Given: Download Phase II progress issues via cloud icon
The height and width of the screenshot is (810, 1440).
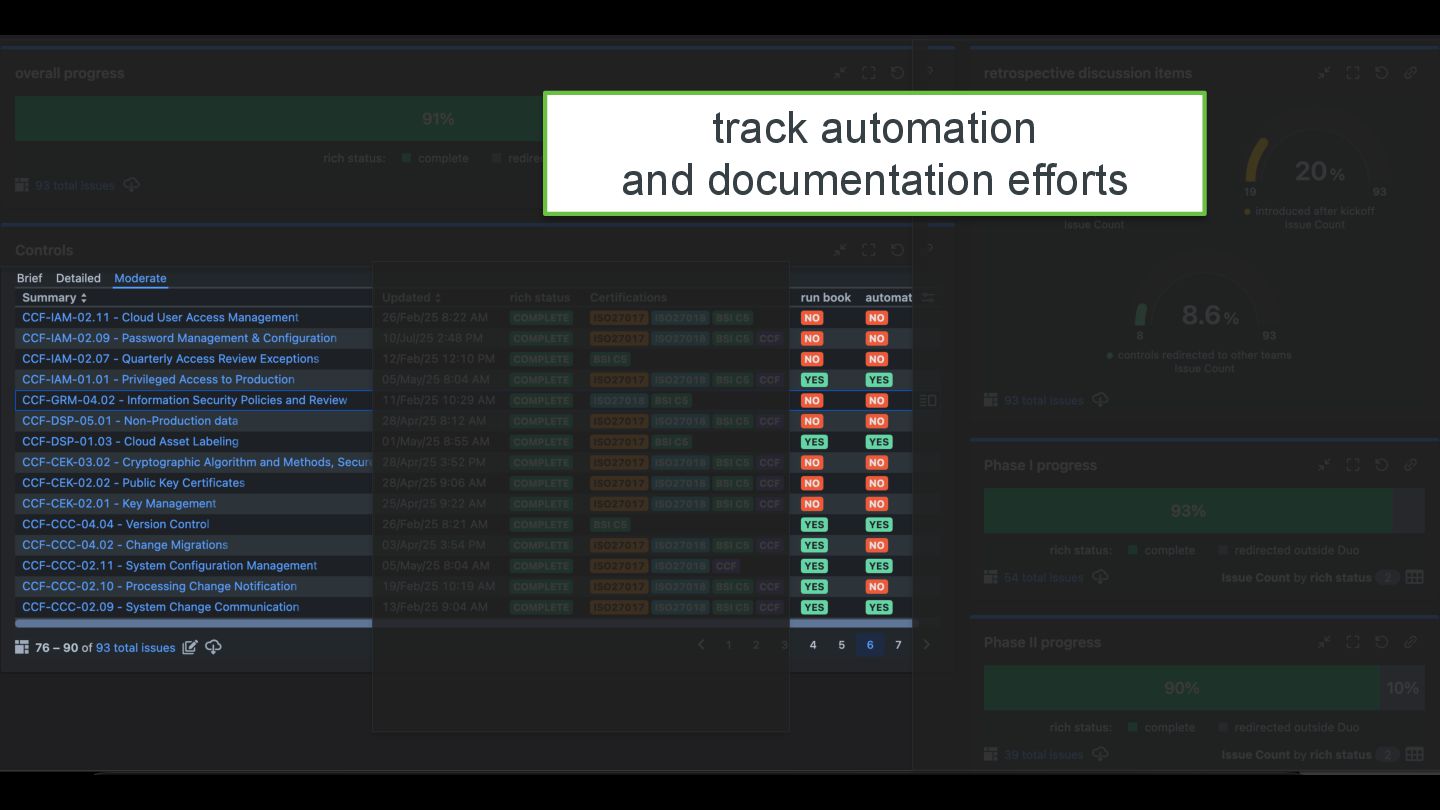Looking at the screenshot, I should 1100,755.
